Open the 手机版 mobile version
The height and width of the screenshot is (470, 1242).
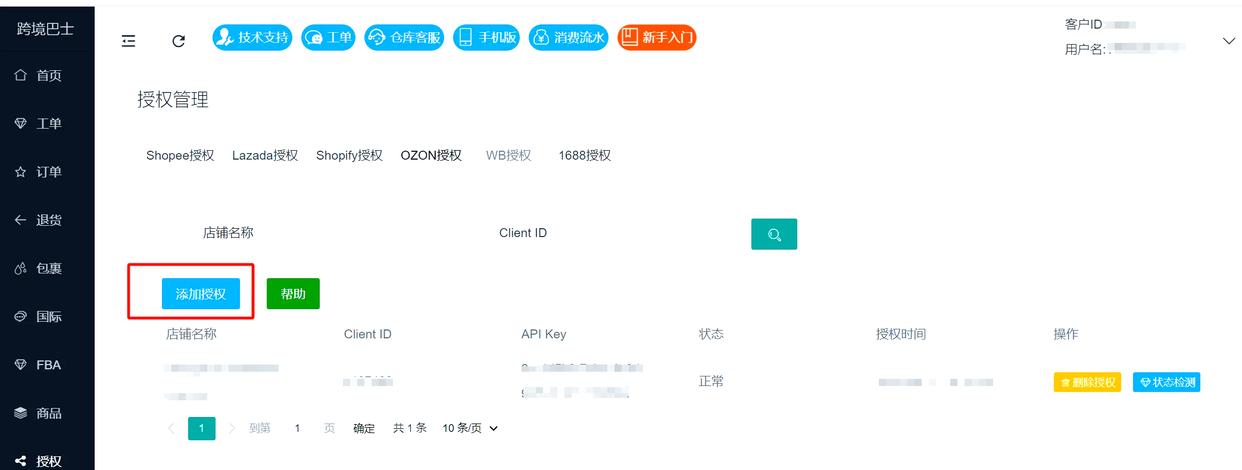(487, 38)
